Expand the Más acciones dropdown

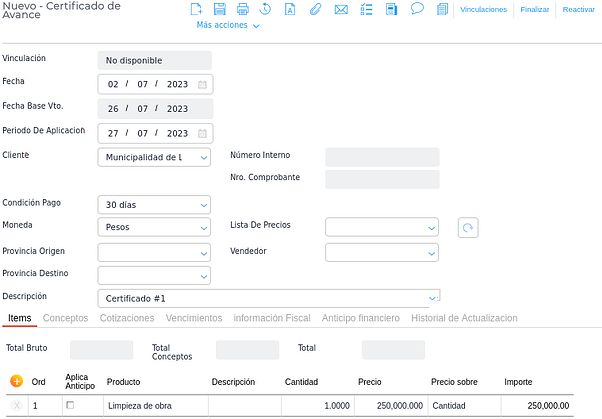pos(228,25)
